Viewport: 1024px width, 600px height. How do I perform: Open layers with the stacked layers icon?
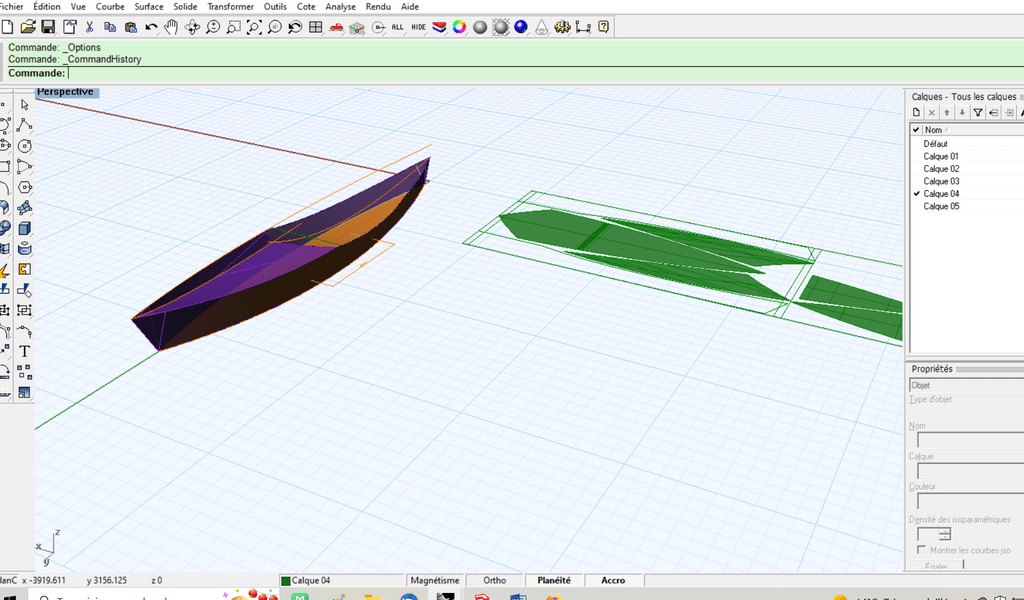439,27
